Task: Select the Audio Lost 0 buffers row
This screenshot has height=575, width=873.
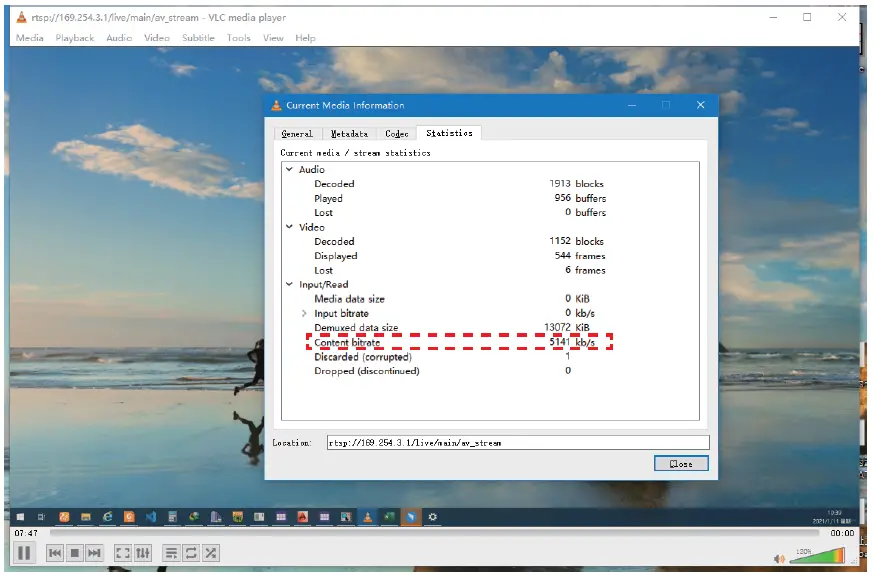Action: (x=490, y=213)
